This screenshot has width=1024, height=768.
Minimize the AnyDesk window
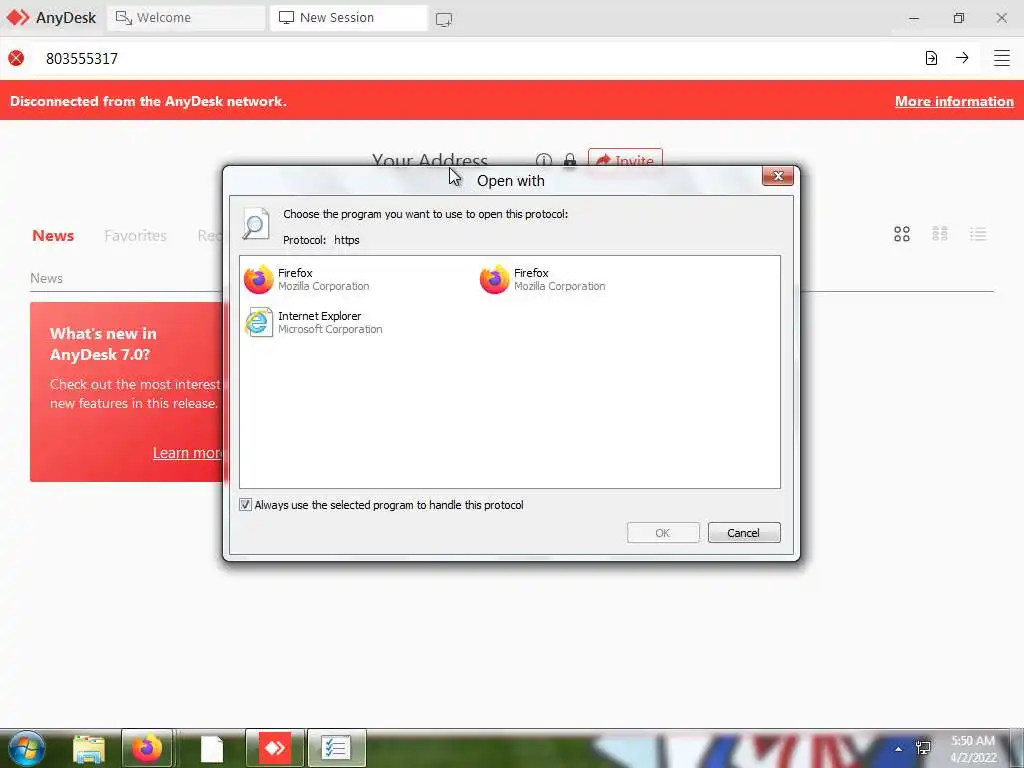pyautogui.click(x=914, y=18)
